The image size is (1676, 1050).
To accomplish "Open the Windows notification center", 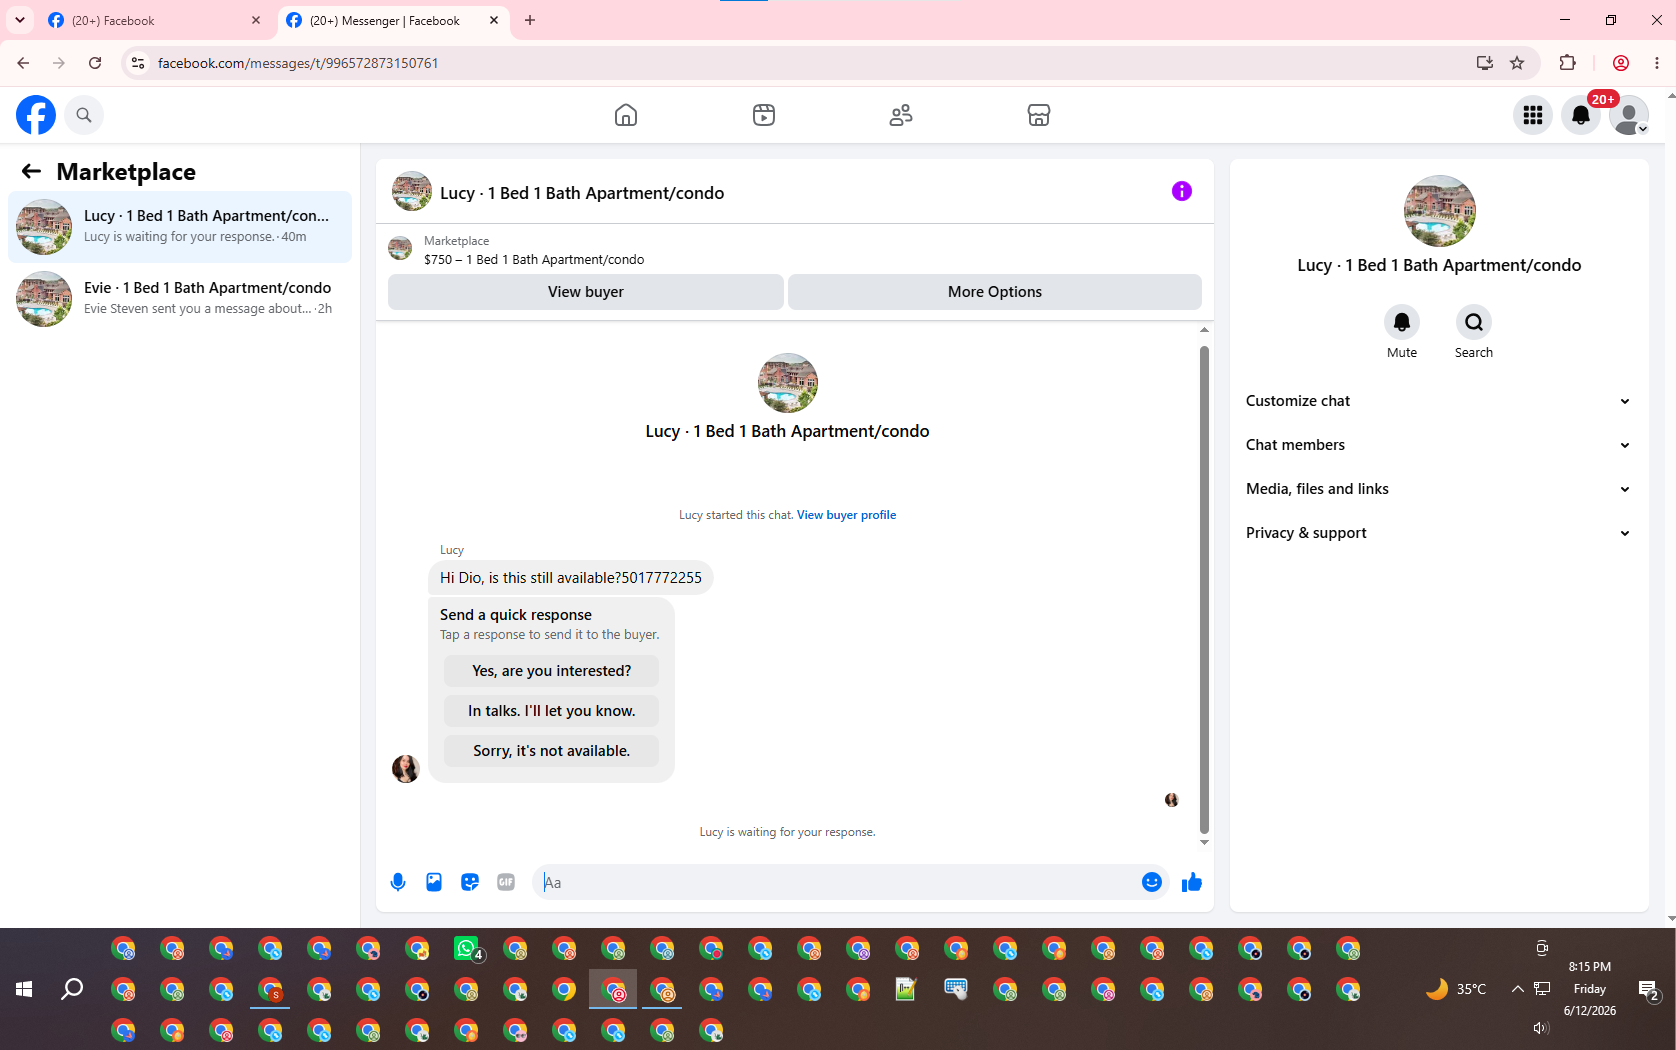I will point(1649,990).
